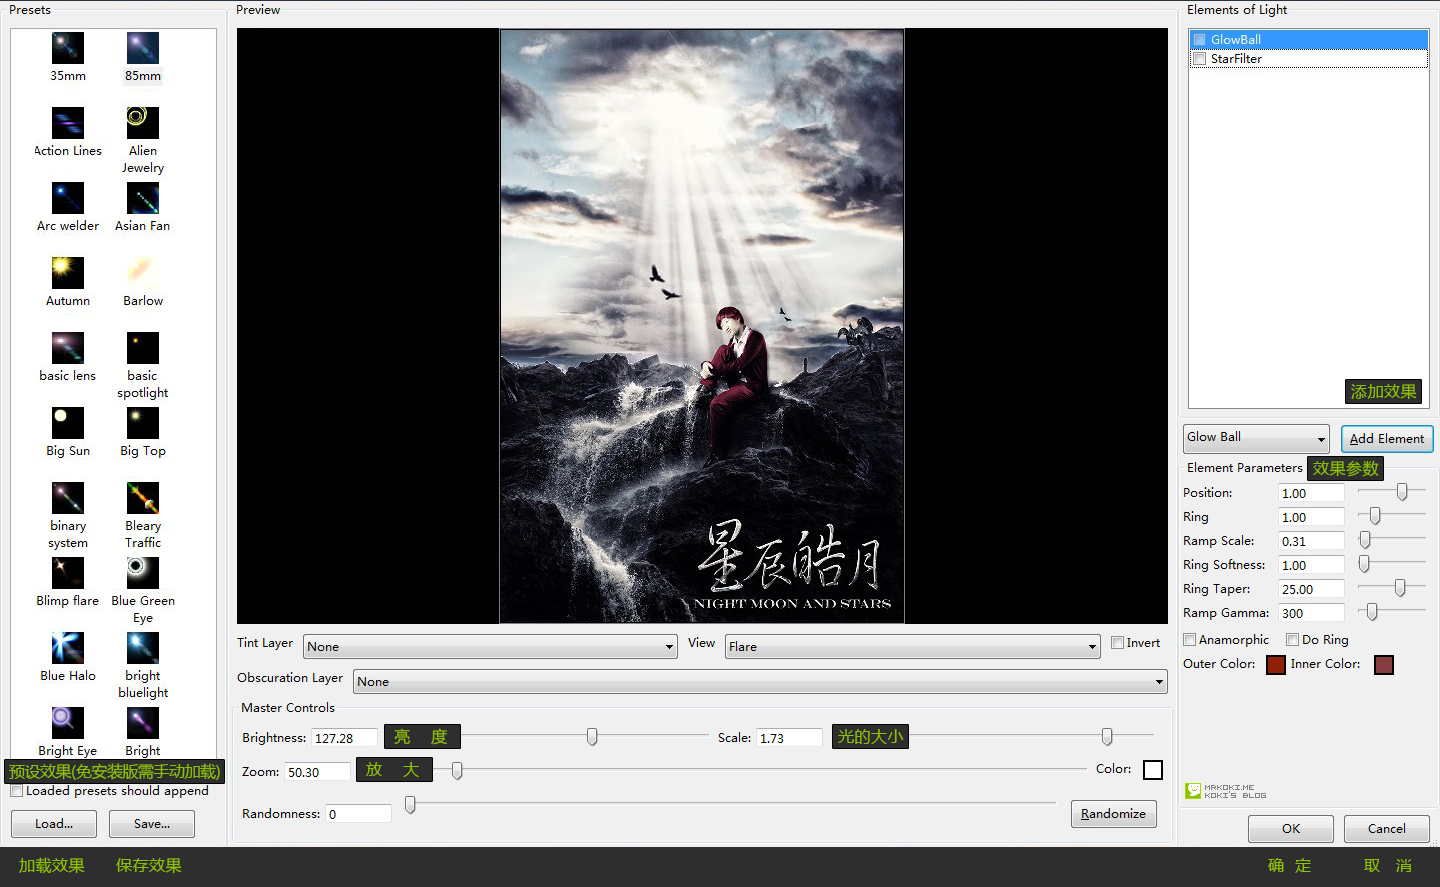Pick the binary system preset icon
Image resolution: width=1440 pixels, height=887 pixels.
coord(68,498)
